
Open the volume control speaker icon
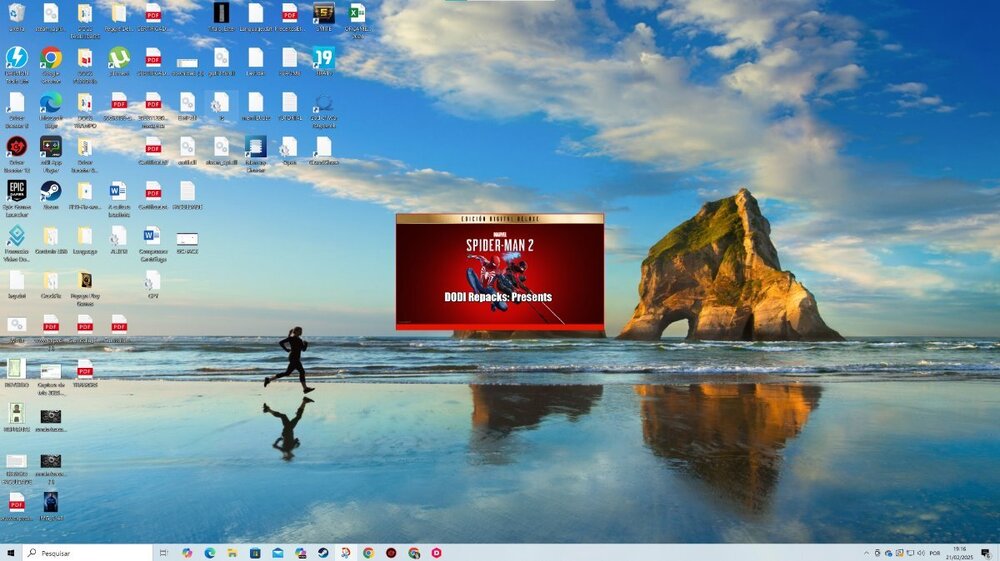point(919,552)
